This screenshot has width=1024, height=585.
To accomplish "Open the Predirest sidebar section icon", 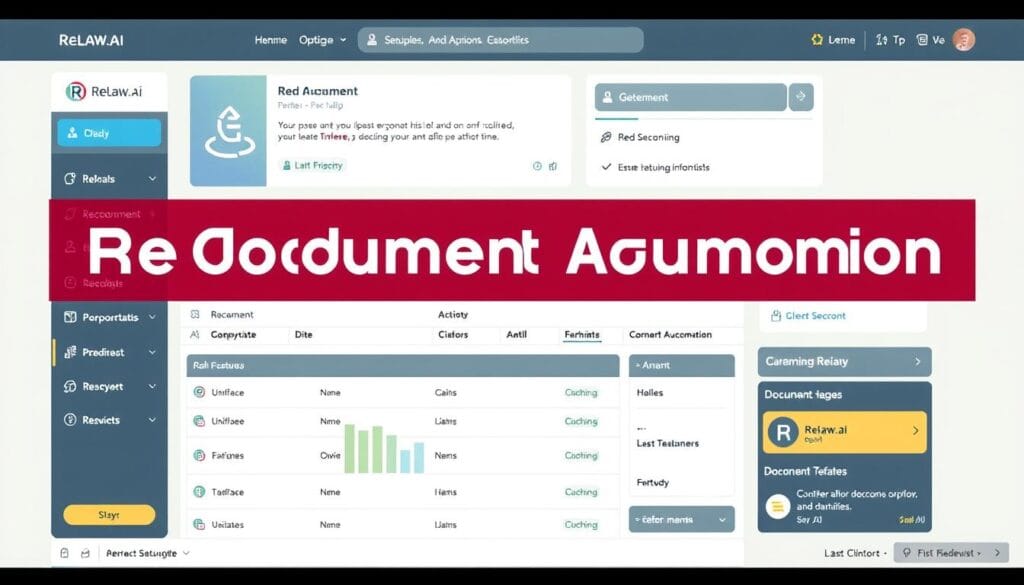I will pos(71,352).
